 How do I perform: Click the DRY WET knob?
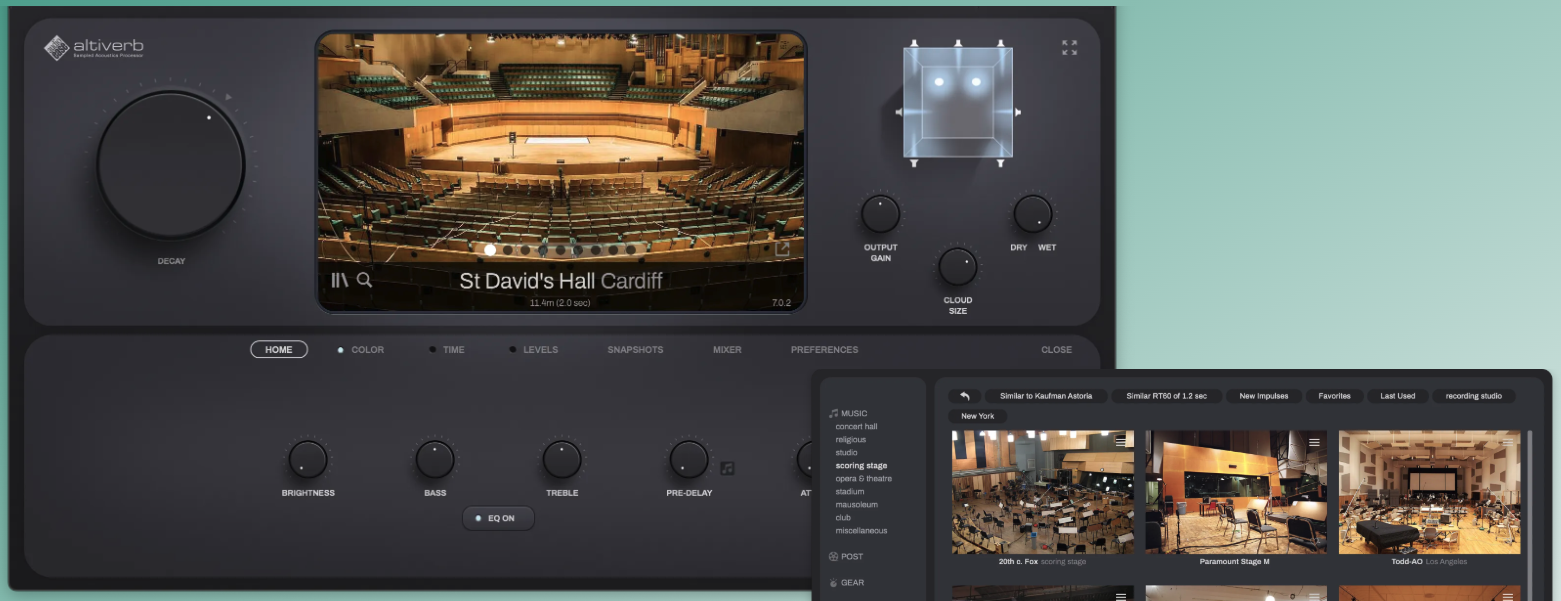tap(1033, 215)
